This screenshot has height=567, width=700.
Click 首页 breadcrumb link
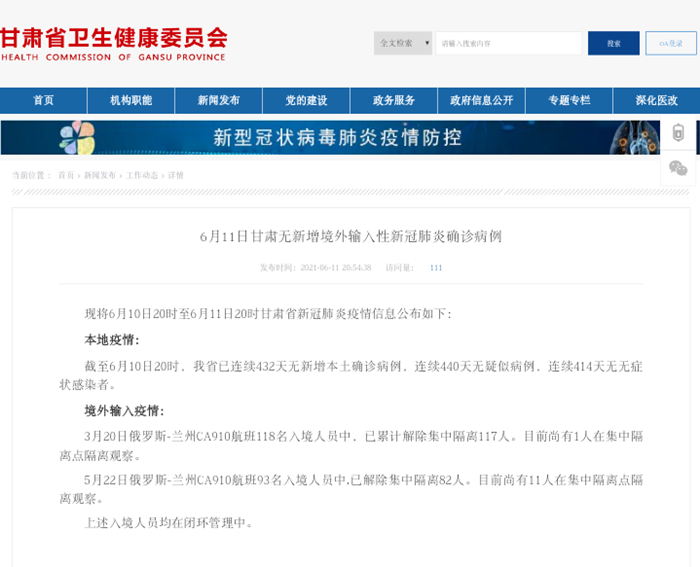point(66,175)
